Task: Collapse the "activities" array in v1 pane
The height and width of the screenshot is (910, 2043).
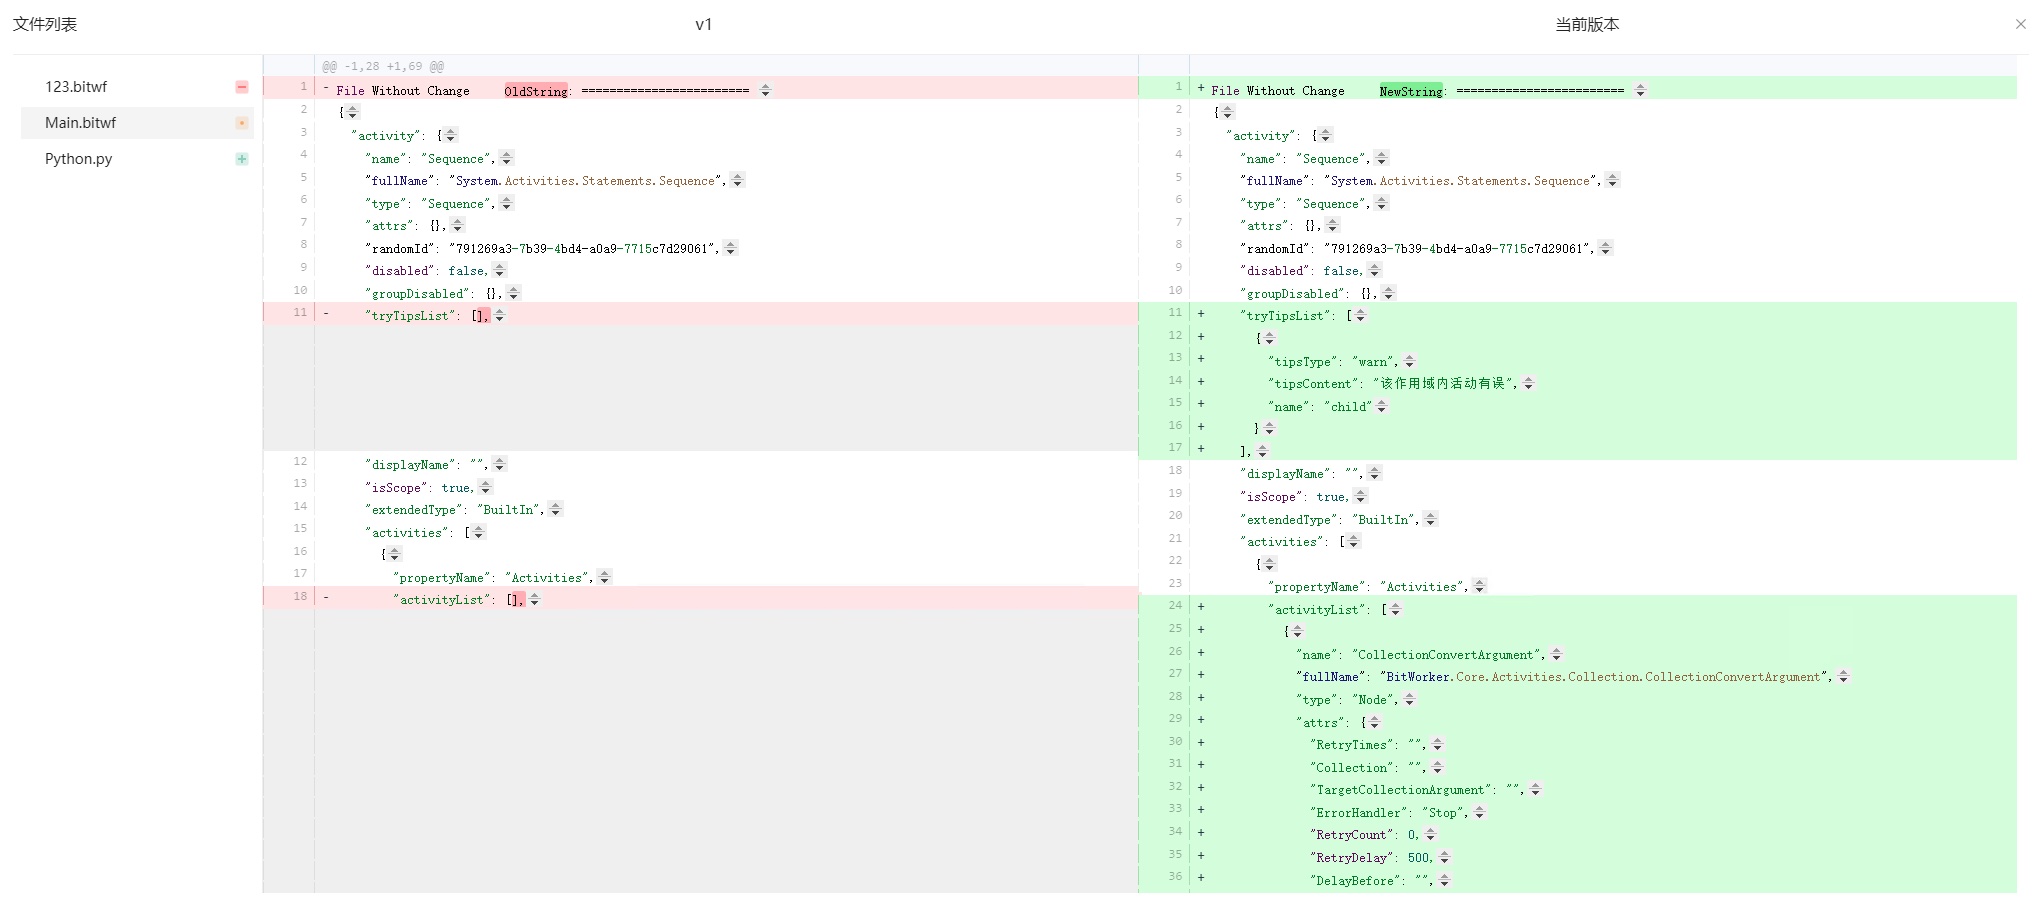Action: 478,532
